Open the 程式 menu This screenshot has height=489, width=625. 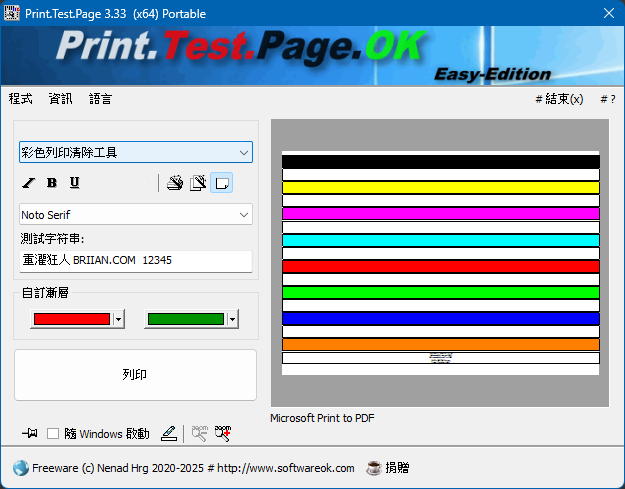20,99
